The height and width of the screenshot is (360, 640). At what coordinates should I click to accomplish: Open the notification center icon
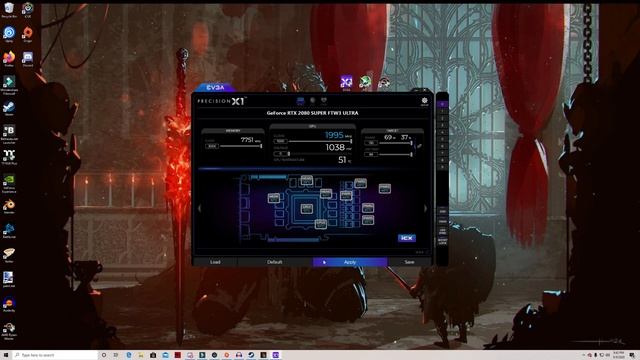pos(632,355)
